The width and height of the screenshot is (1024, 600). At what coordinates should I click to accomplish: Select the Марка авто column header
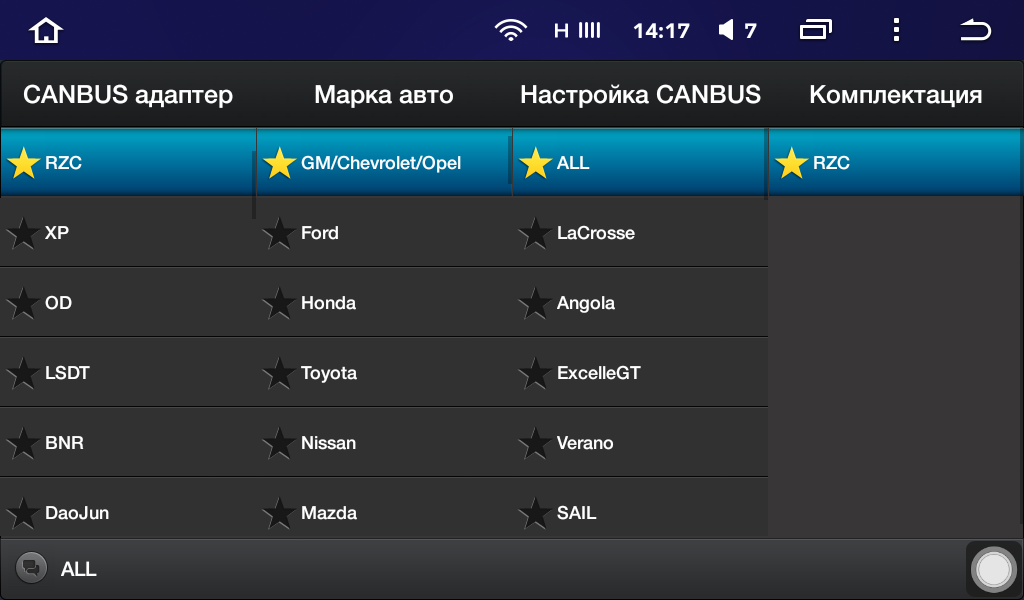[384, 95]
